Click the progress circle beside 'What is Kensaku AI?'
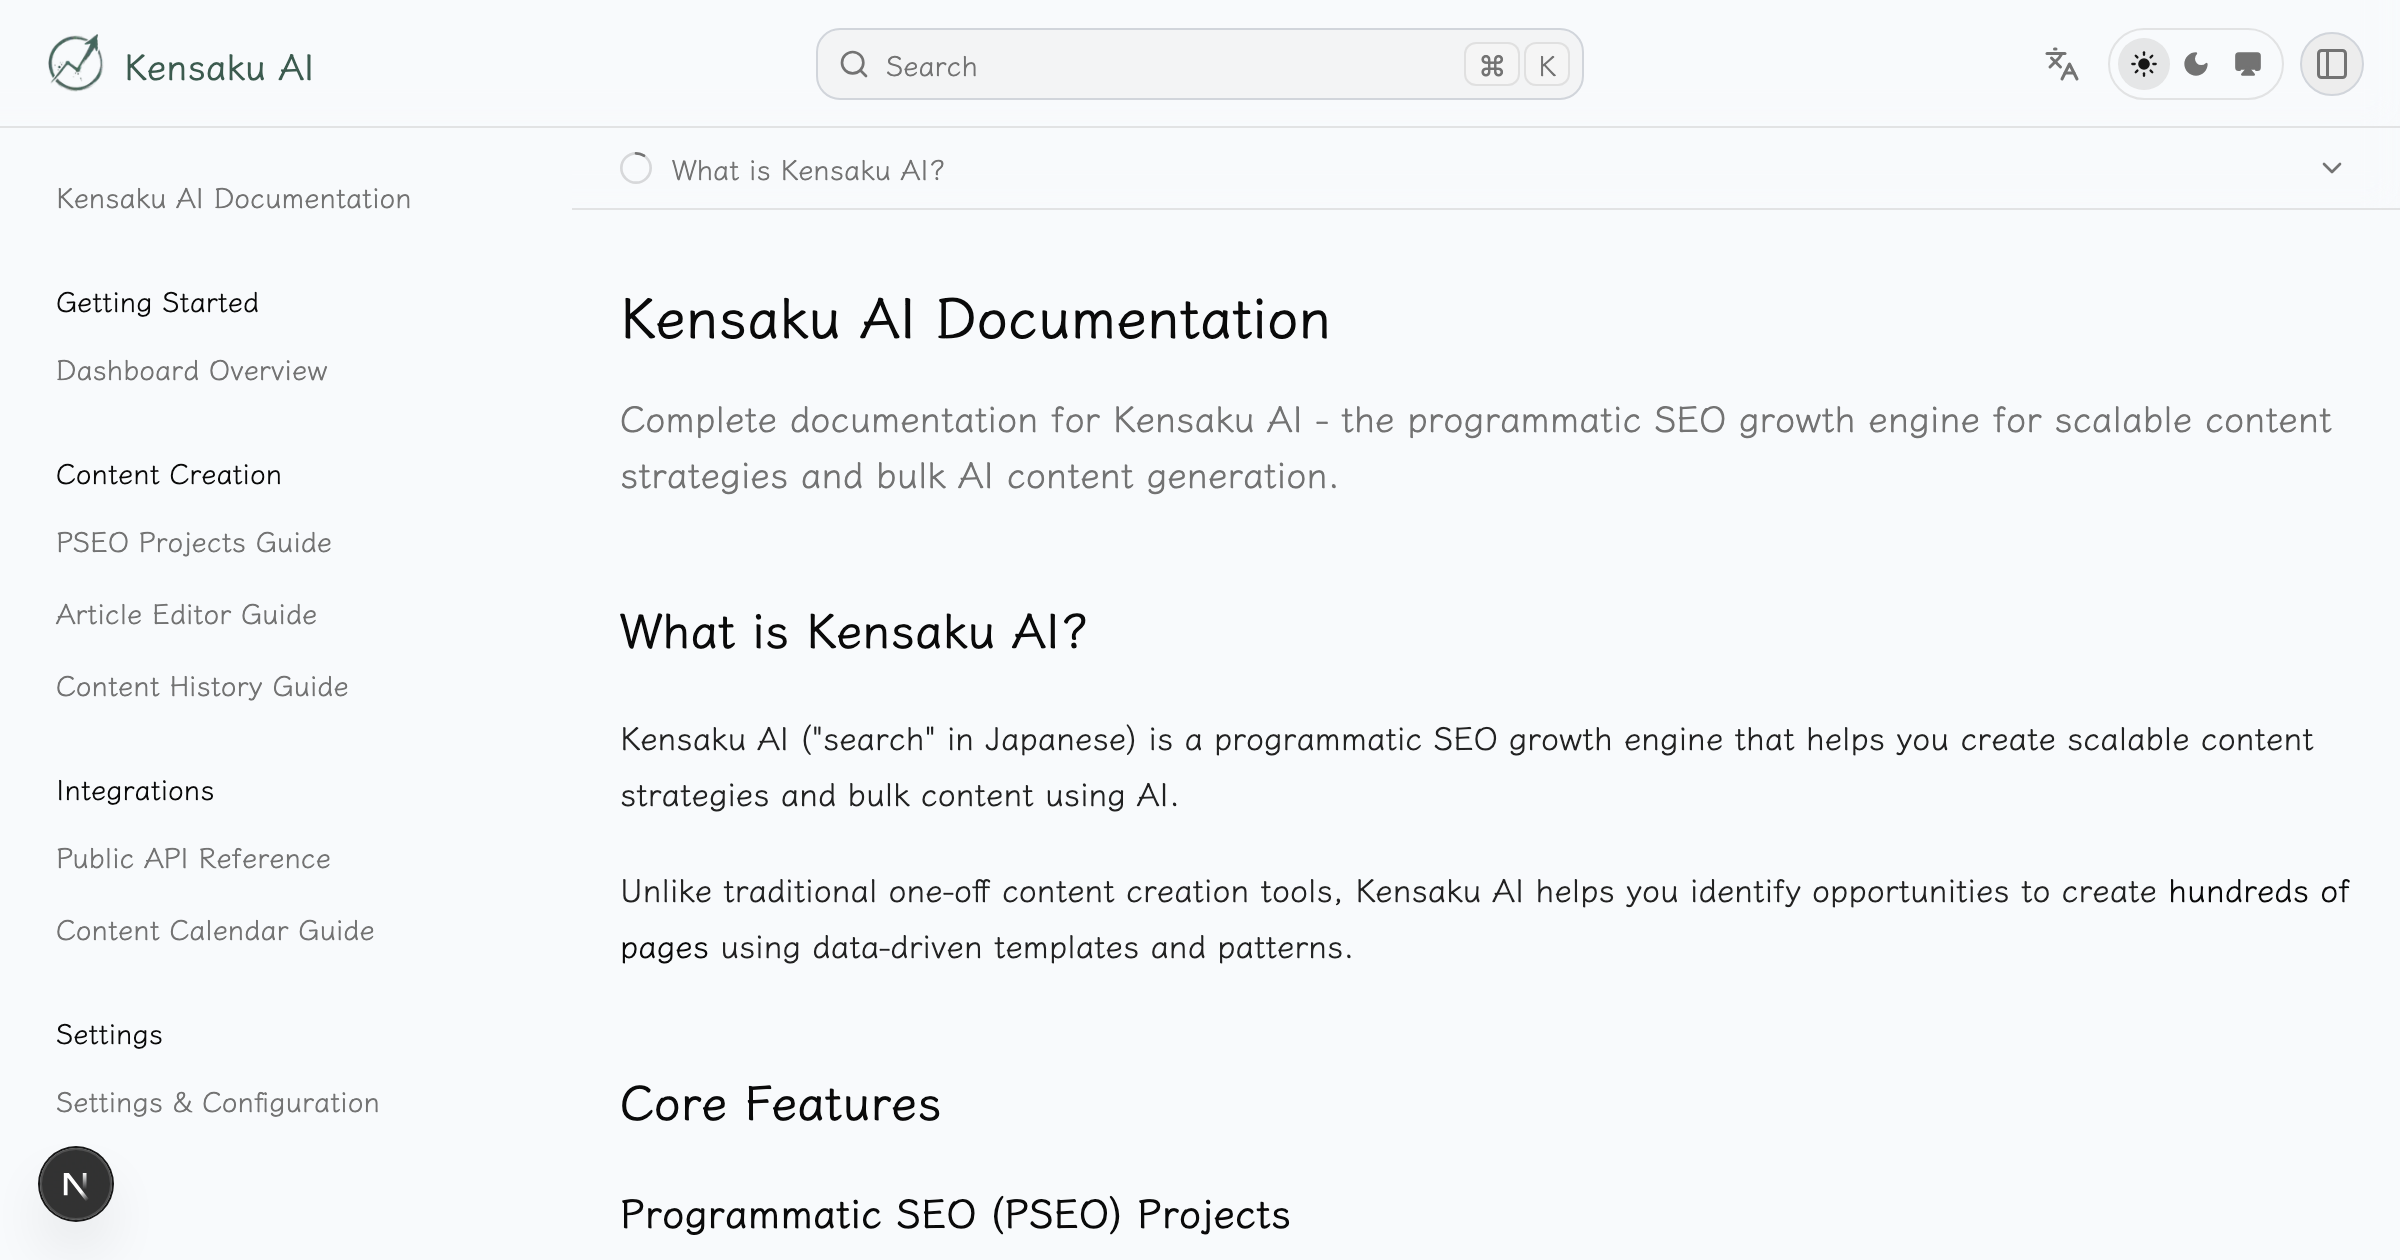Viewport: 2400px width, 1260px height. pyautogui.click(x=636, y=168)
